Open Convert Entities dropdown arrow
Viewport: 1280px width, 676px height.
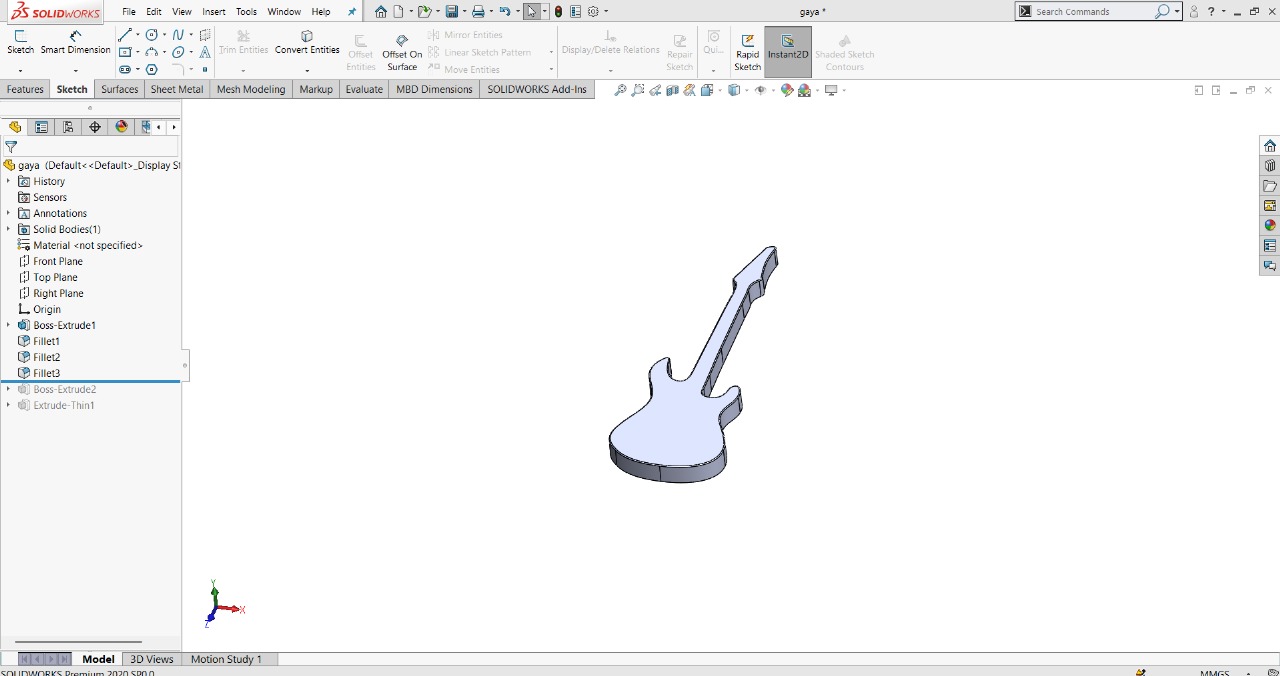point(307,71)
